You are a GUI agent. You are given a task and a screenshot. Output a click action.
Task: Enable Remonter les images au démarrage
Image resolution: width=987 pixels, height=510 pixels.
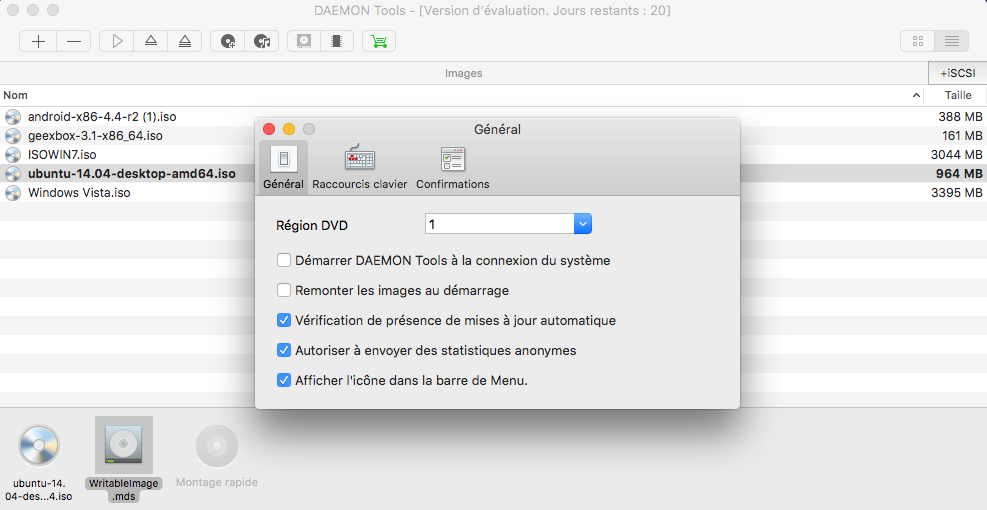284,290
